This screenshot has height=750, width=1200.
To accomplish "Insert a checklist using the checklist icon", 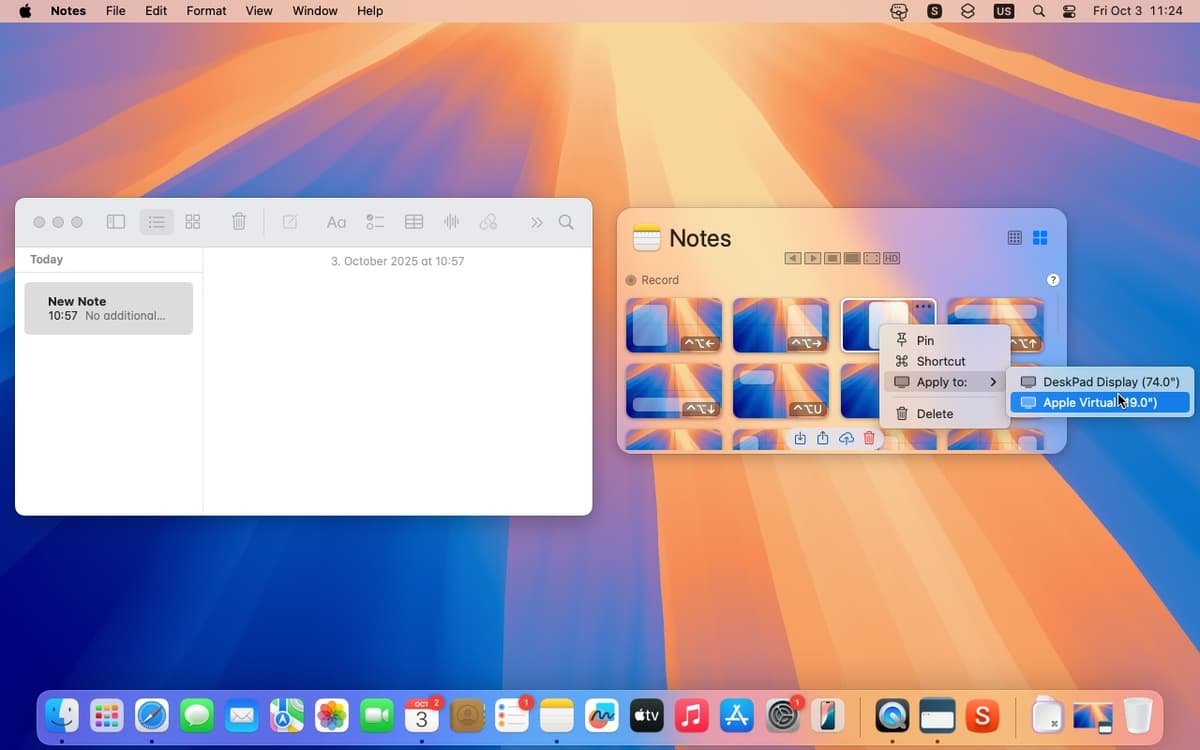I will coord(375,222).
